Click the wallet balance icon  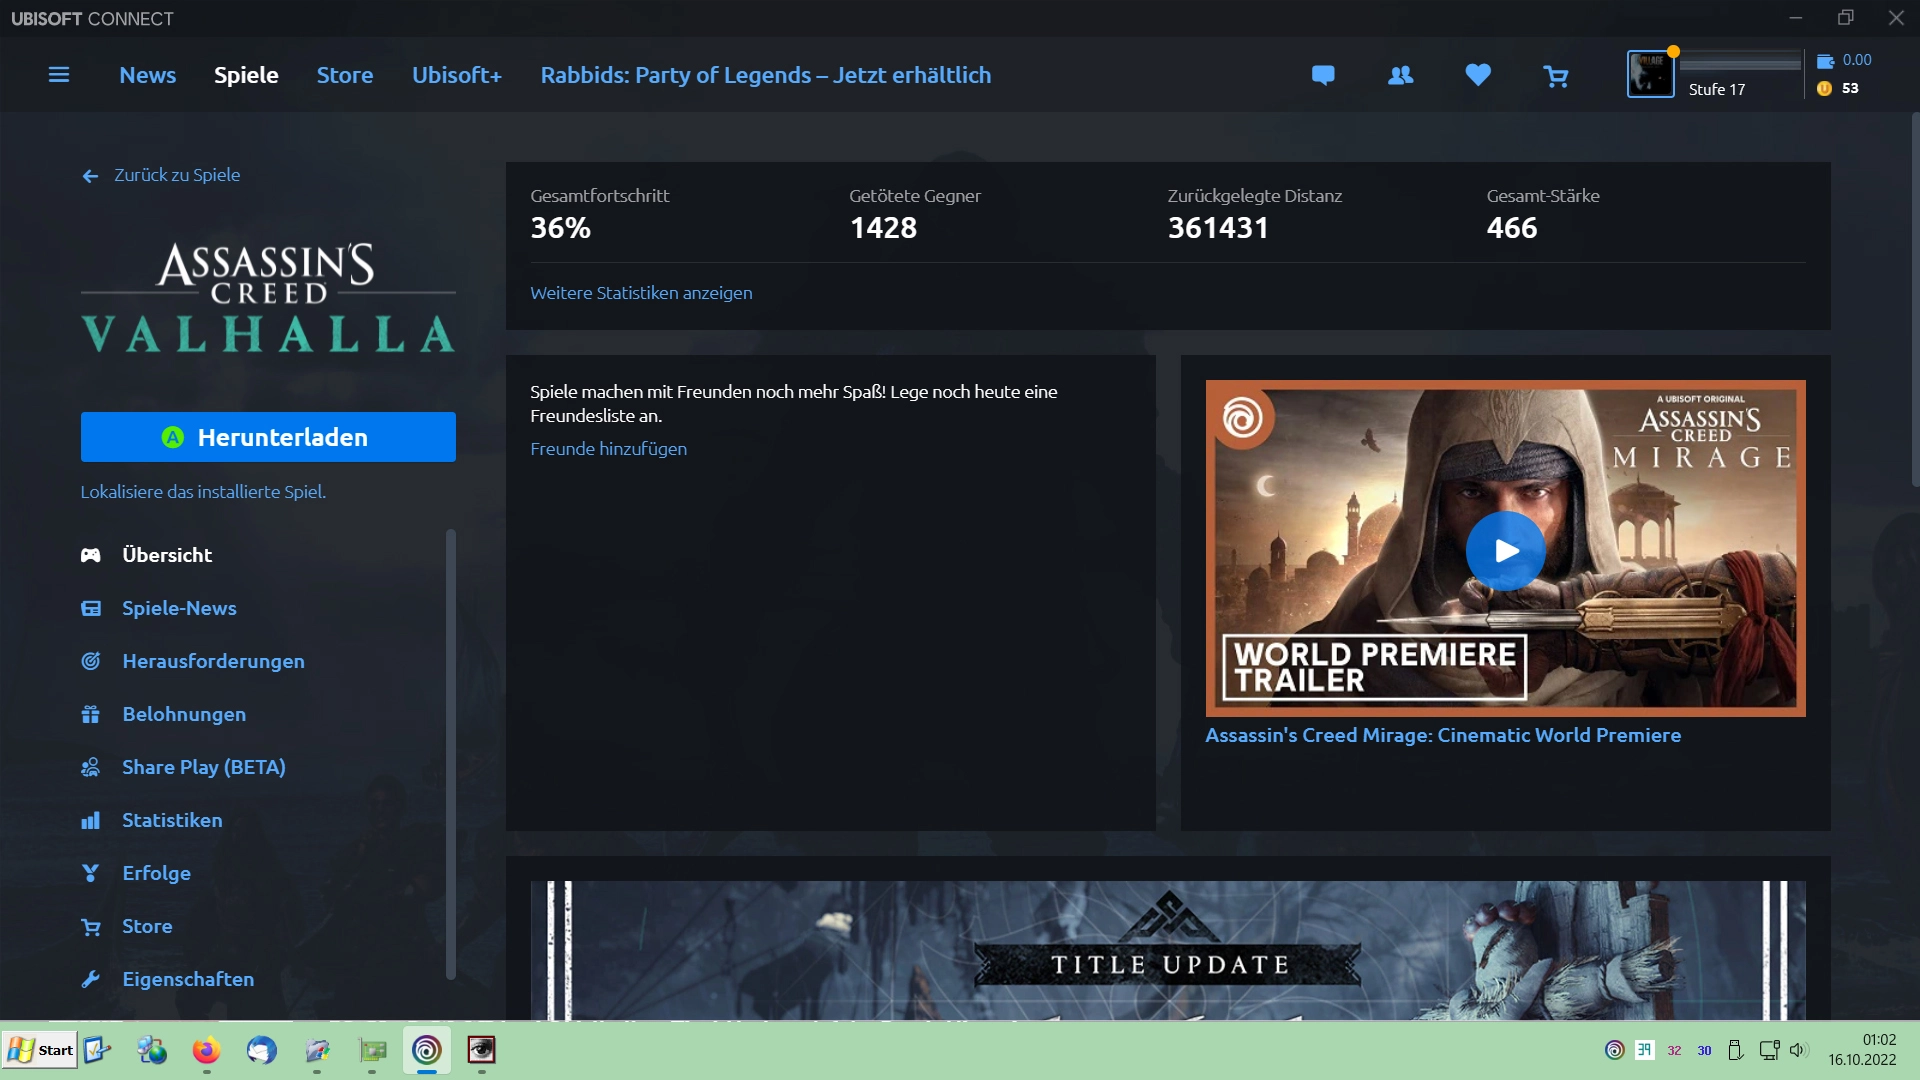point(1825,60)
